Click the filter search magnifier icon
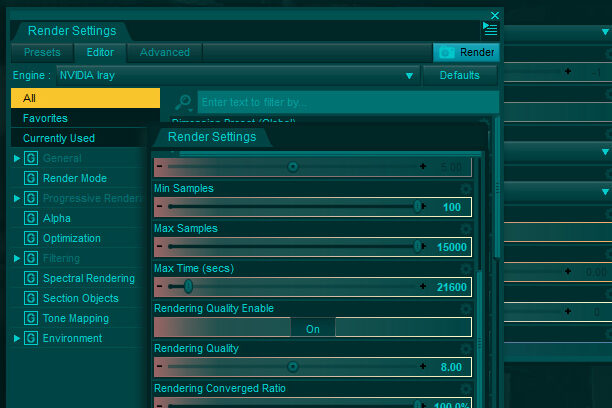The width and height of the screenshot is (612, 408). click(x=183, y=102)
